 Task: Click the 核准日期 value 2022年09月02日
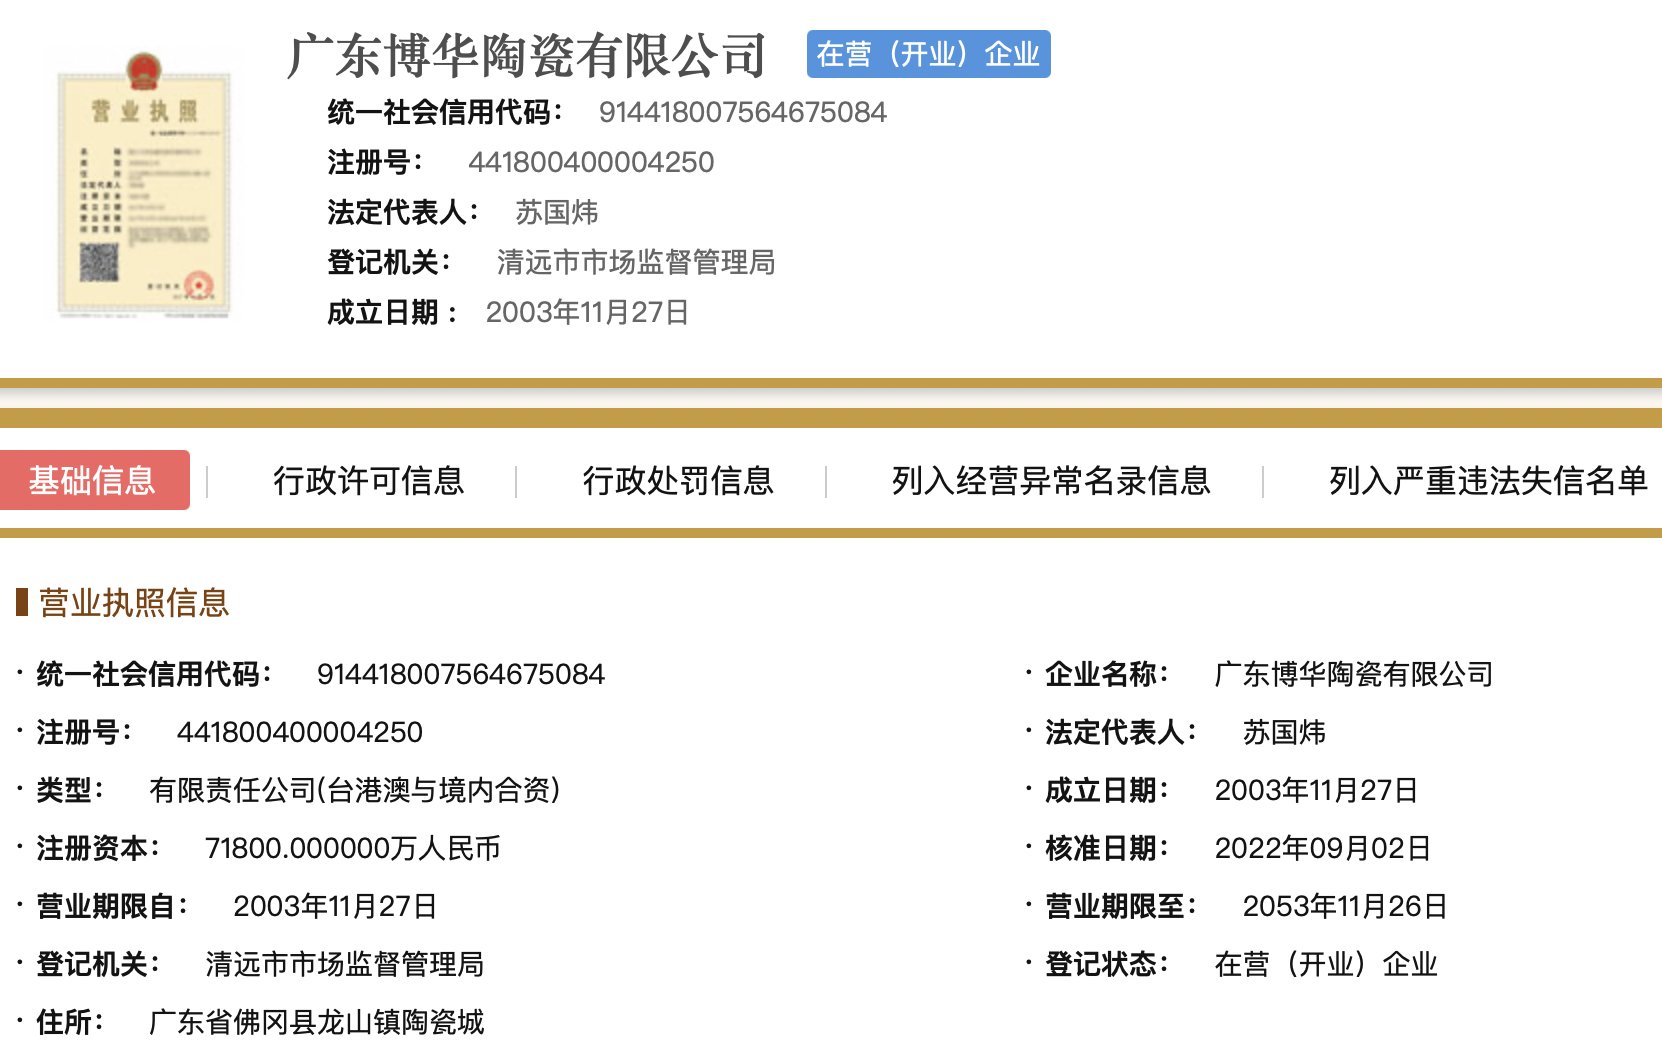coord(1322,848)
